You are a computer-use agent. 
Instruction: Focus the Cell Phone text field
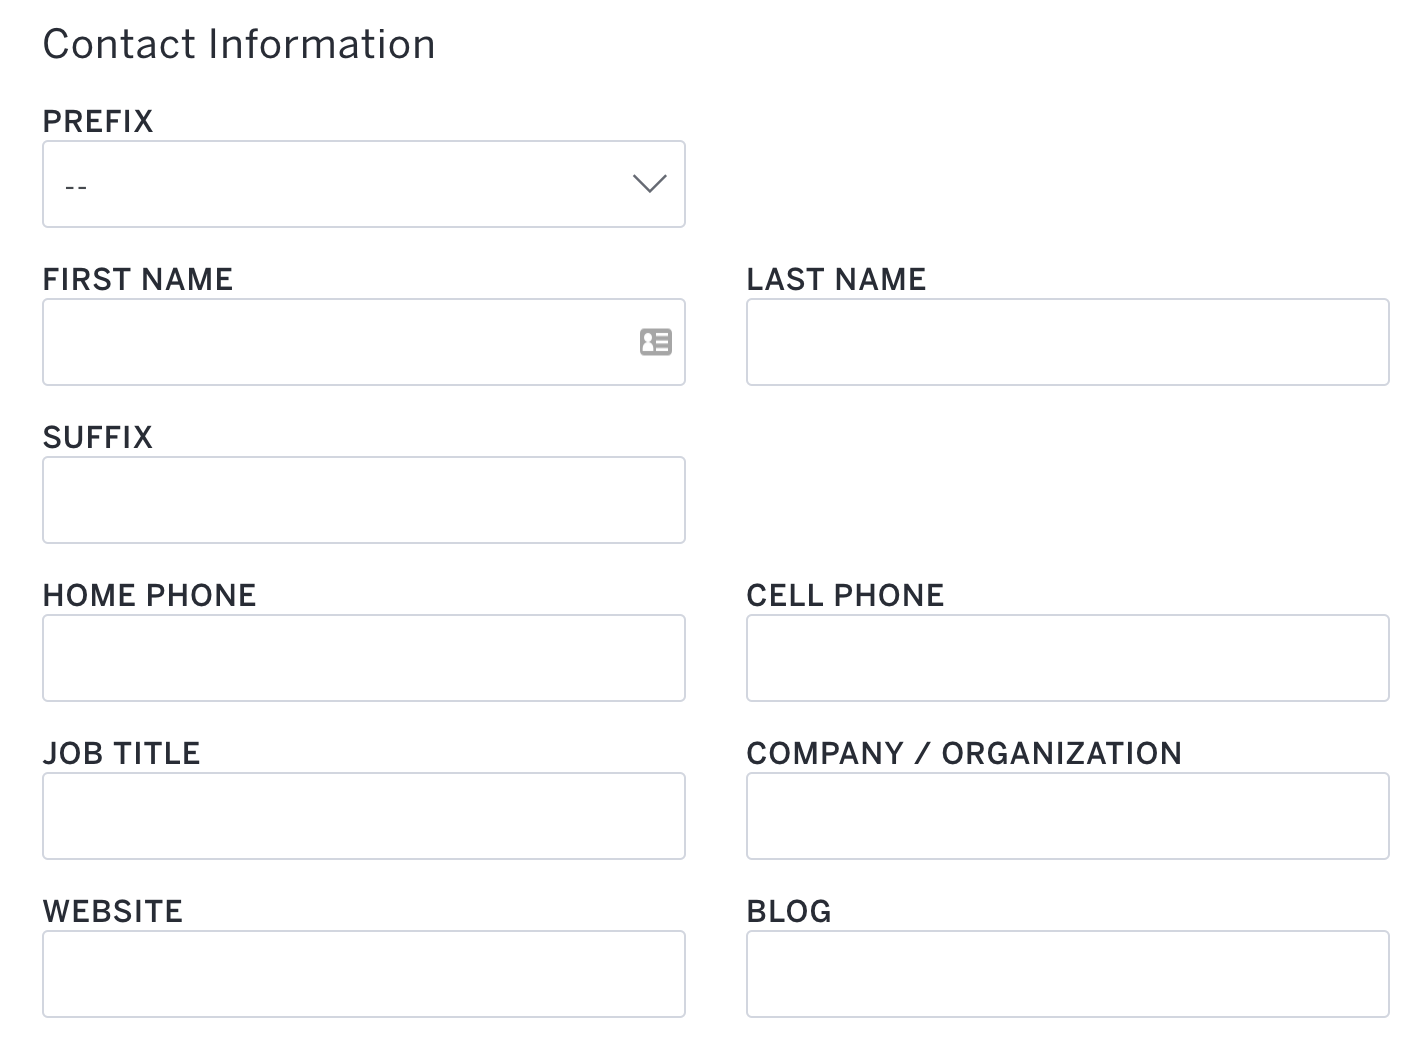[1068, 658]
